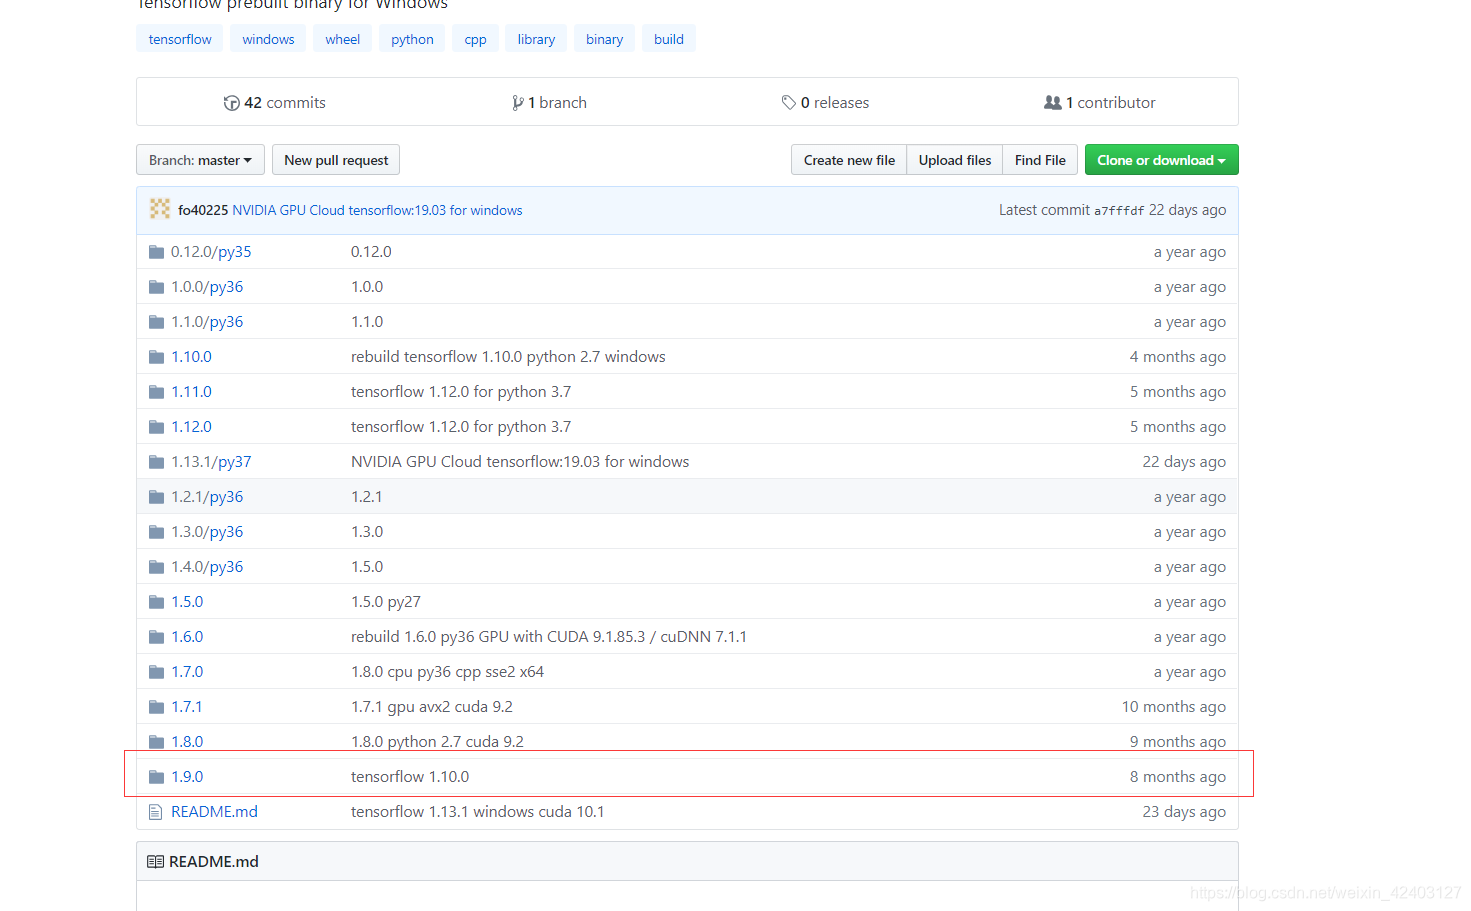Click folder icon for 1.12.0 row

[x=156, y=427]
